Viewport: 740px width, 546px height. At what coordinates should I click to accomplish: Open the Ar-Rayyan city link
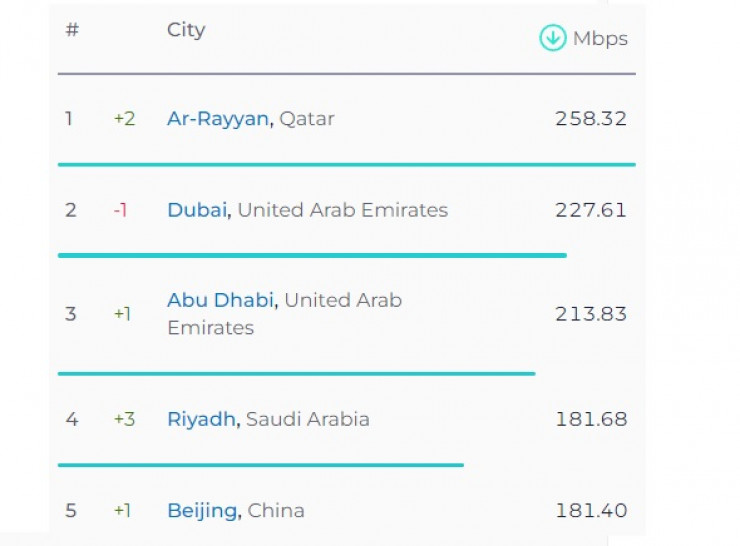217,119
